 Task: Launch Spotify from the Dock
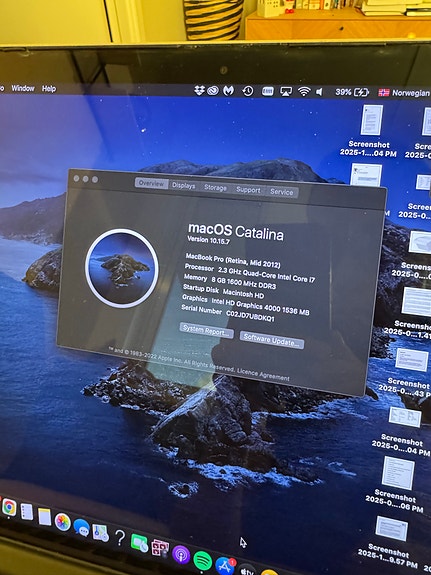coord(202,560)
